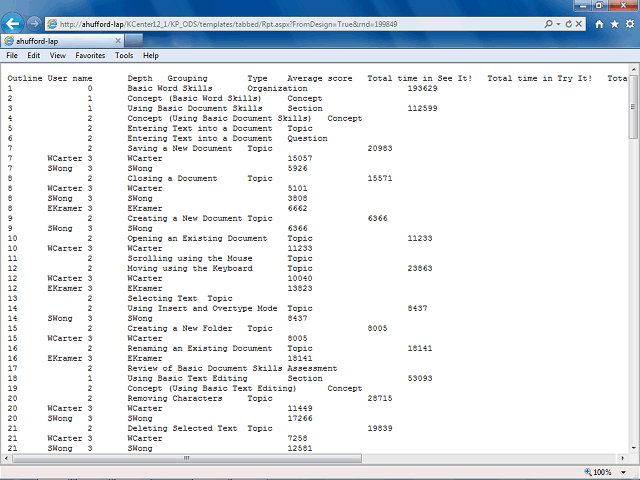Open a new blank tab

point(134,40)
